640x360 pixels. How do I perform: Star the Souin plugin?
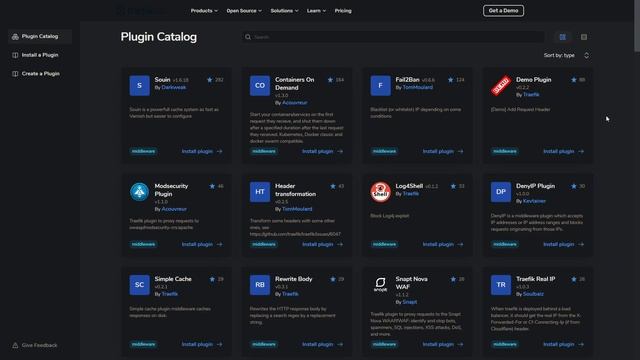210,80
